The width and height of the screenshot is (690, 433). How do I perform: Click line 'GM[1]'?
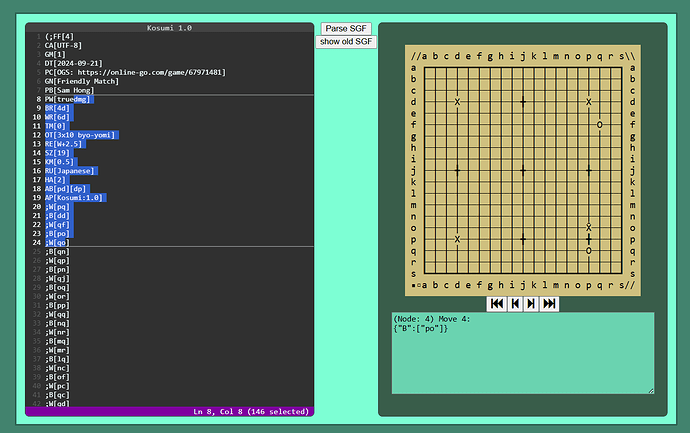click(55, 55)
